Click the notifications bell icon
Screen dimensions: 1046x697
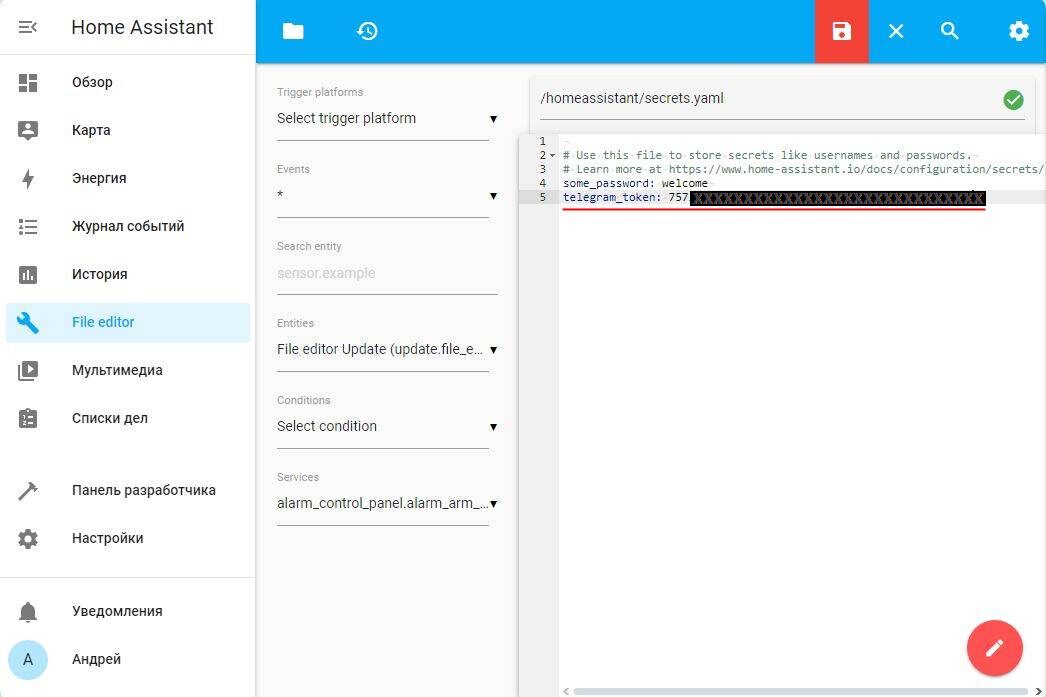[28, 612]
